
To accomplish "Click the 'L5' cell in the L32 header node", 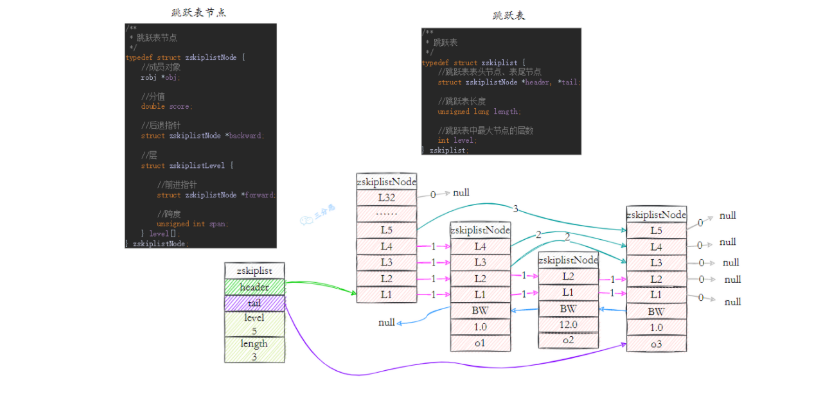I will pyautogui.click(x=386, y=230).
